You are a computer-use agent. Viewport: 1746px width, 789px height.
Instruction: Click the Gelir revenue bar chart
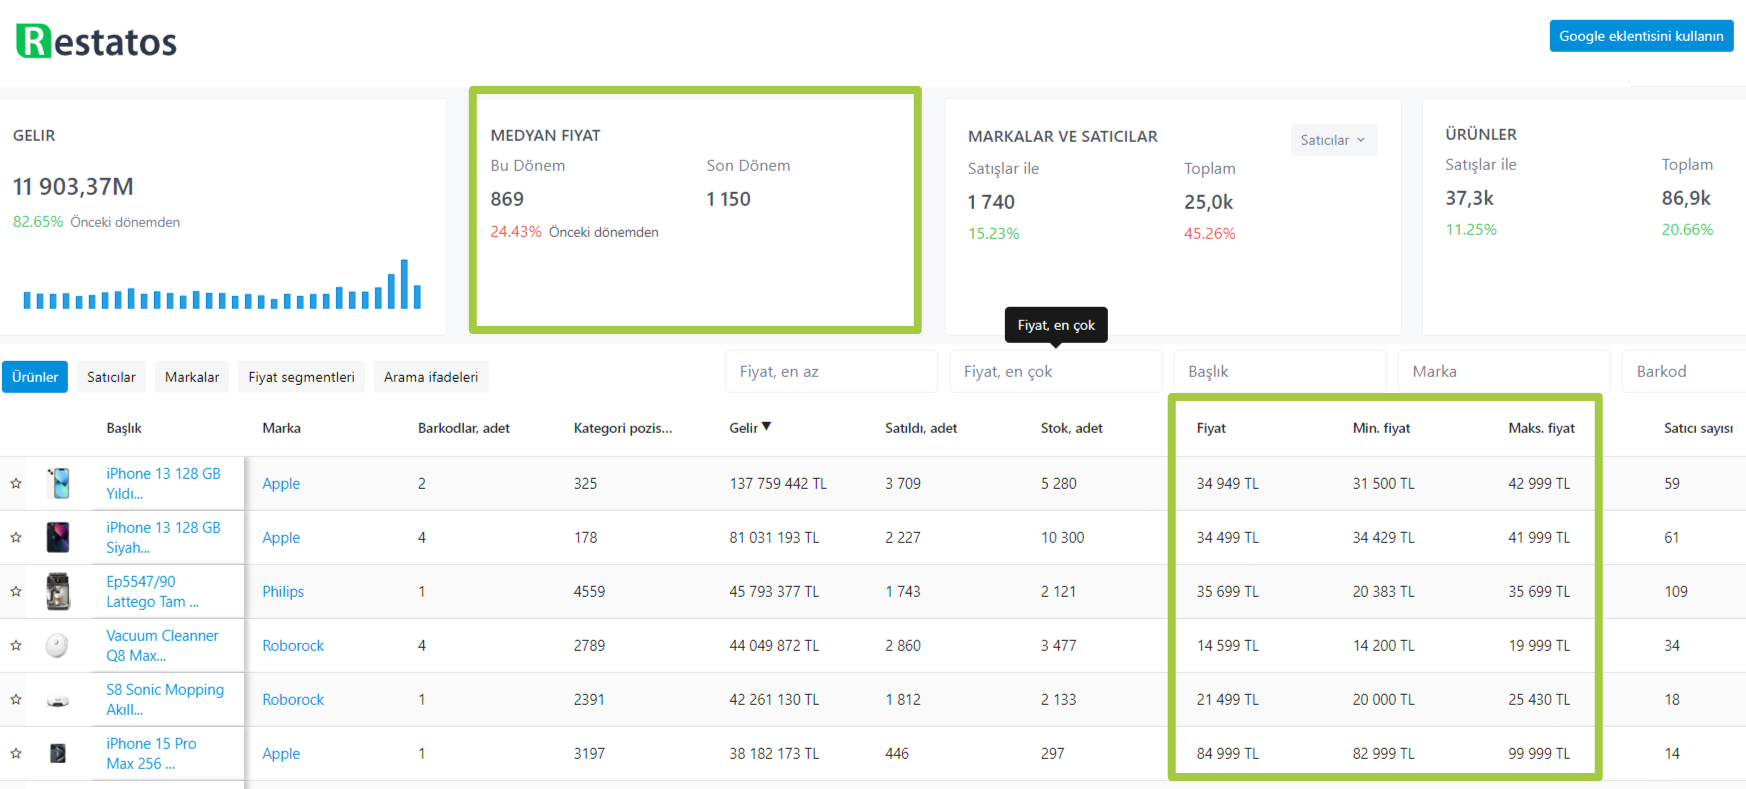coord(222,284)
